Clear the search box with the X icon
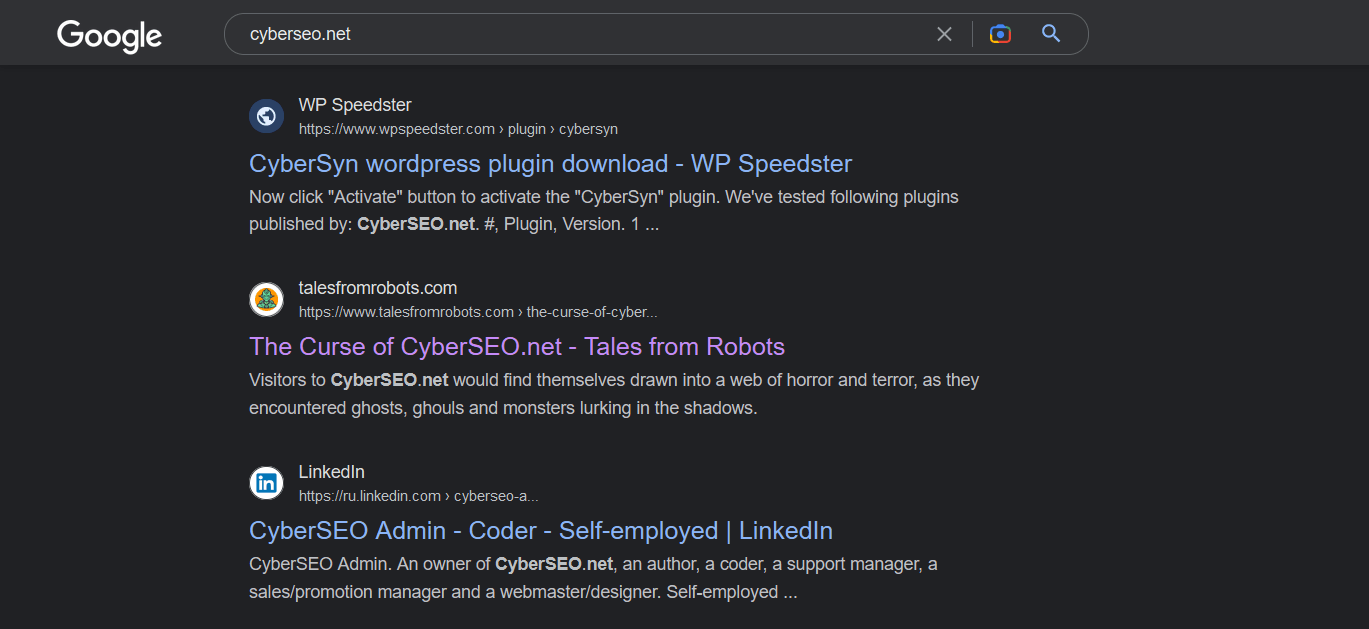This screenshot has width=1369, height=629. coord(944,34)
